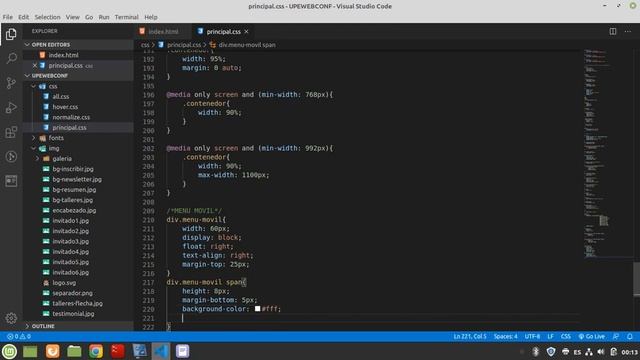The width and height of the screenshot is (640, 360).
Task: Collapse the Open Editors section
Action: point(78,44)
